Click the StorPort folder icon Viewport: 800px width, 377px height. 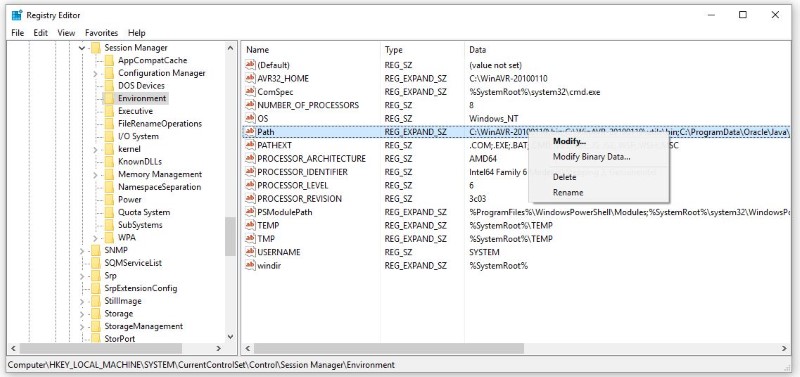click(x=95, y=338)
